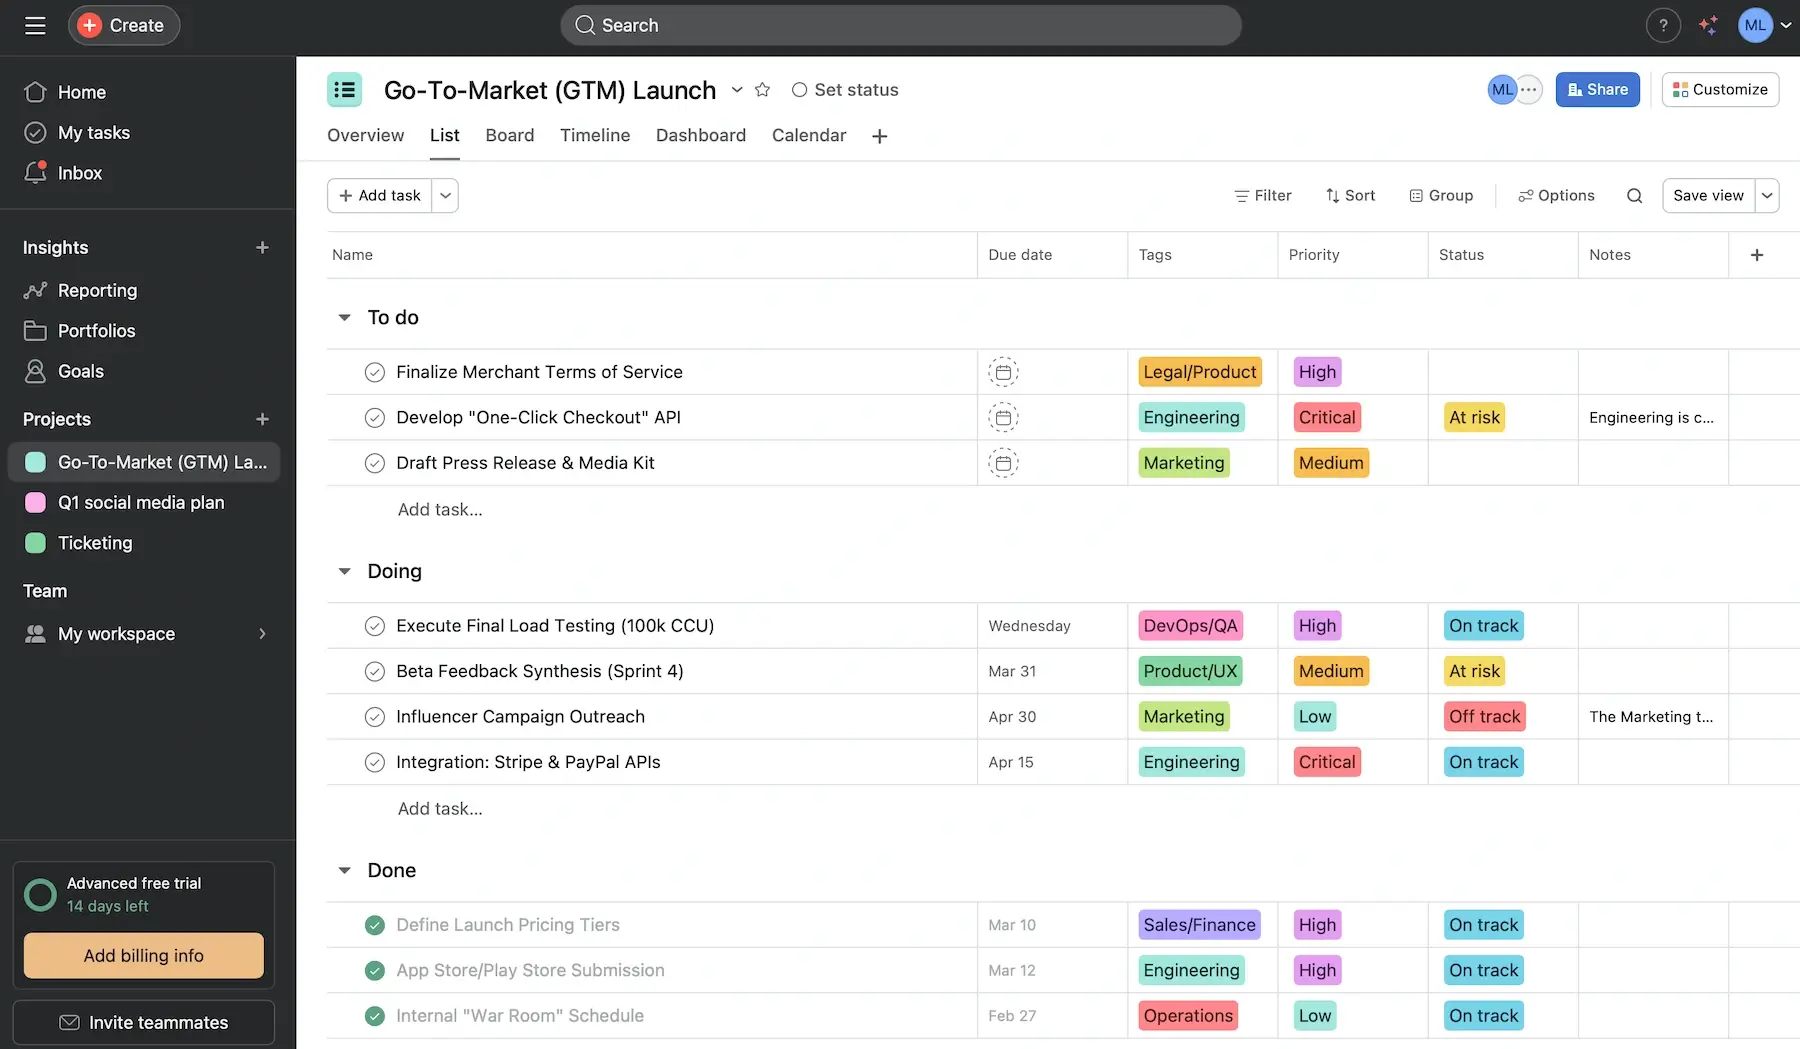Star the GTM Launch project
This screenshot has width=1800, height=1049.
coord(763,89)
